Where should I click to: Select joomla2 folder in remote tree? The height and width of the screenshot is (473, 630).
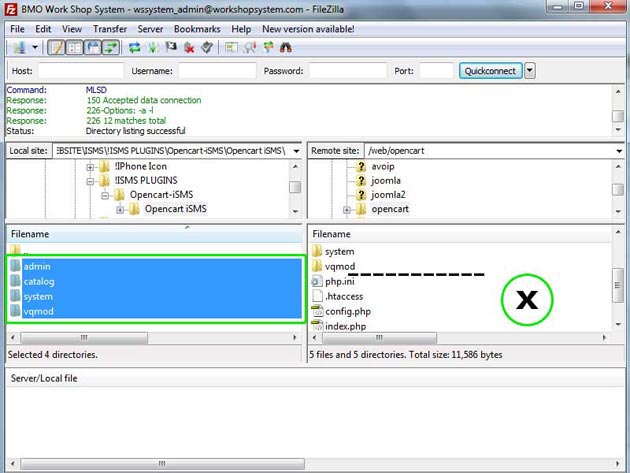tap(388, 195)
